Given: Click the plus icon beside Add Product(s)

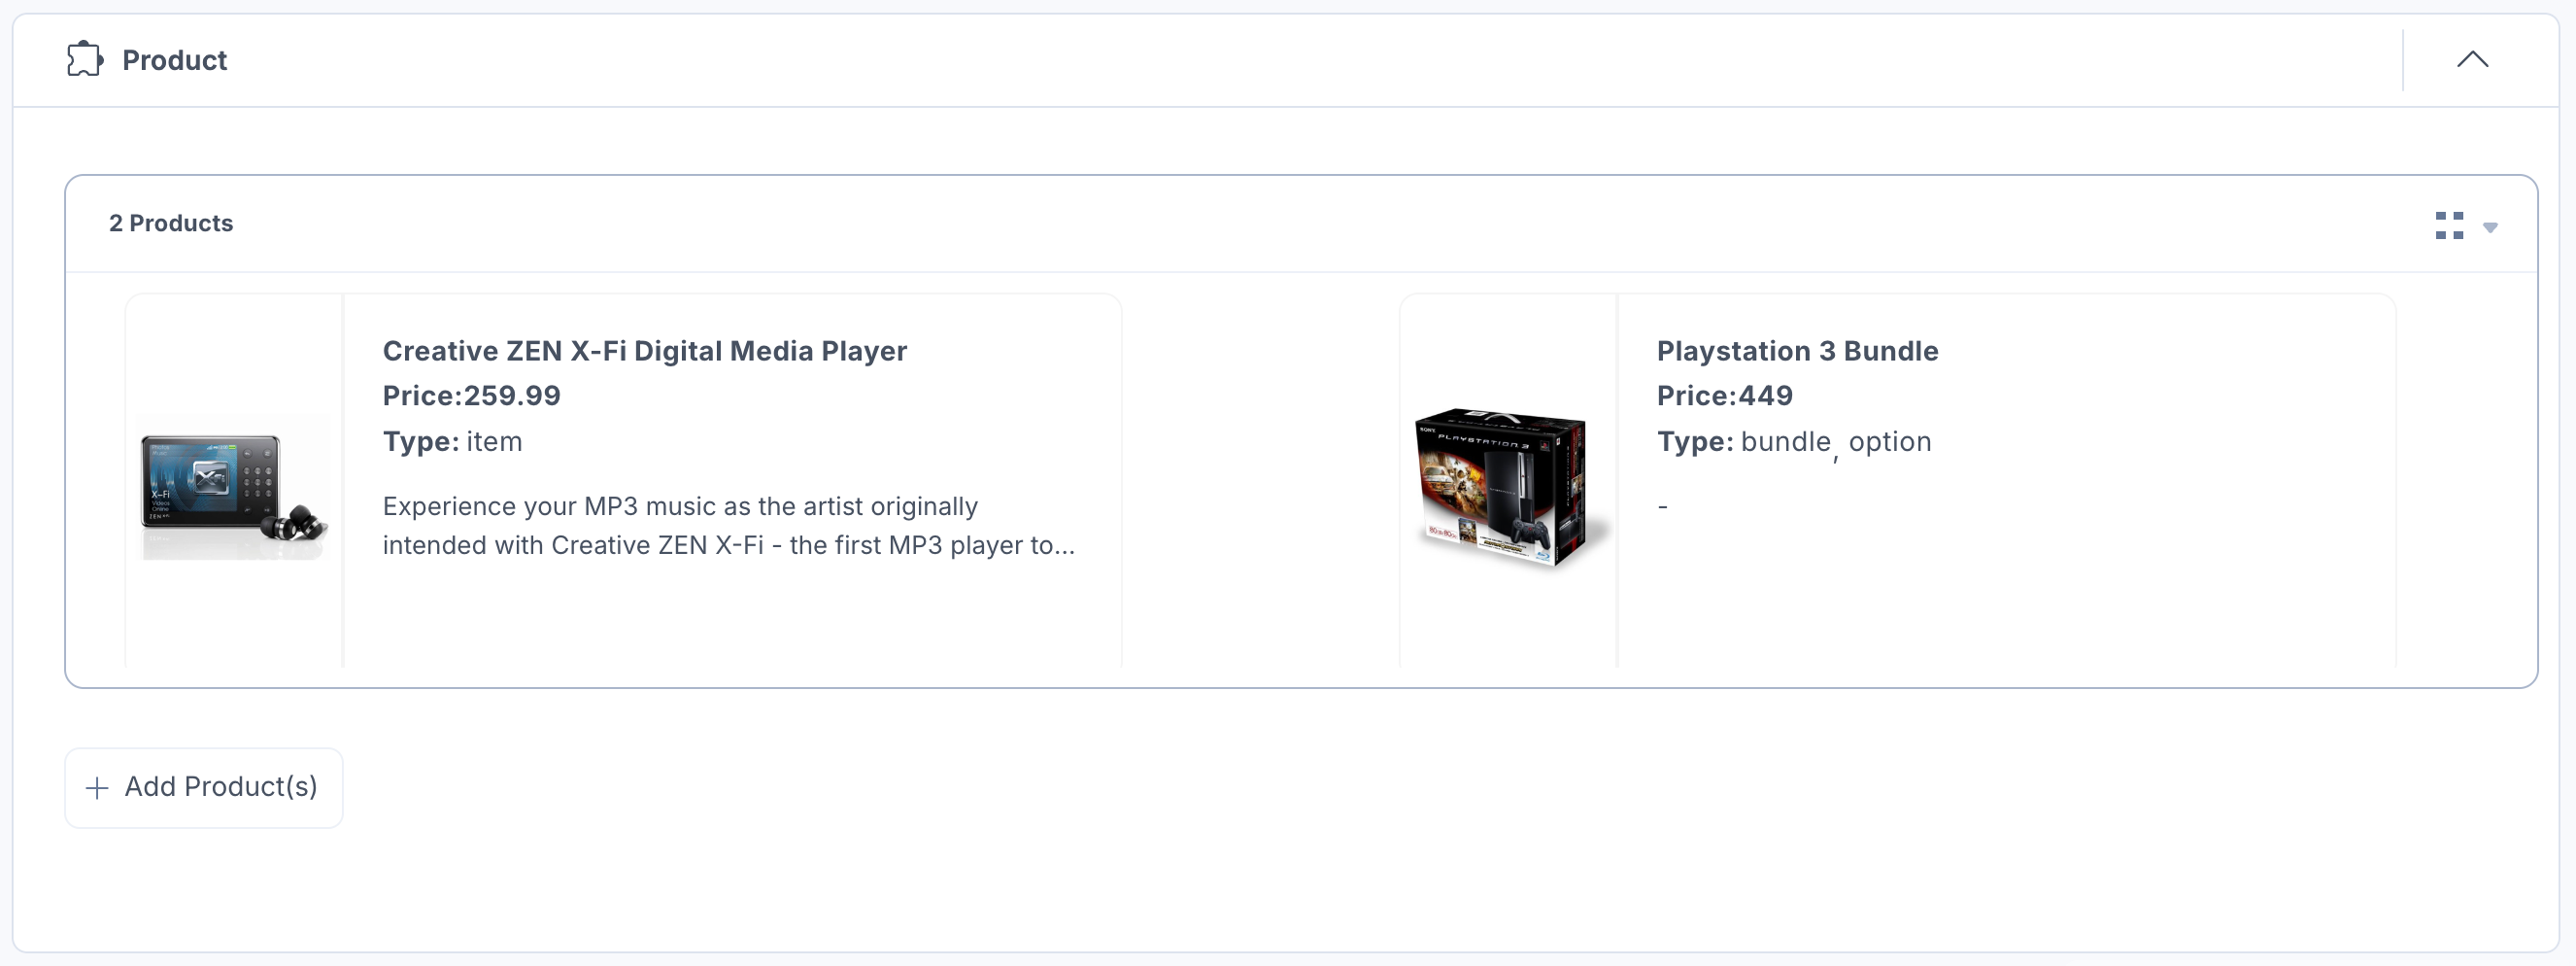Looking at the screenshot, I should 97,788.
